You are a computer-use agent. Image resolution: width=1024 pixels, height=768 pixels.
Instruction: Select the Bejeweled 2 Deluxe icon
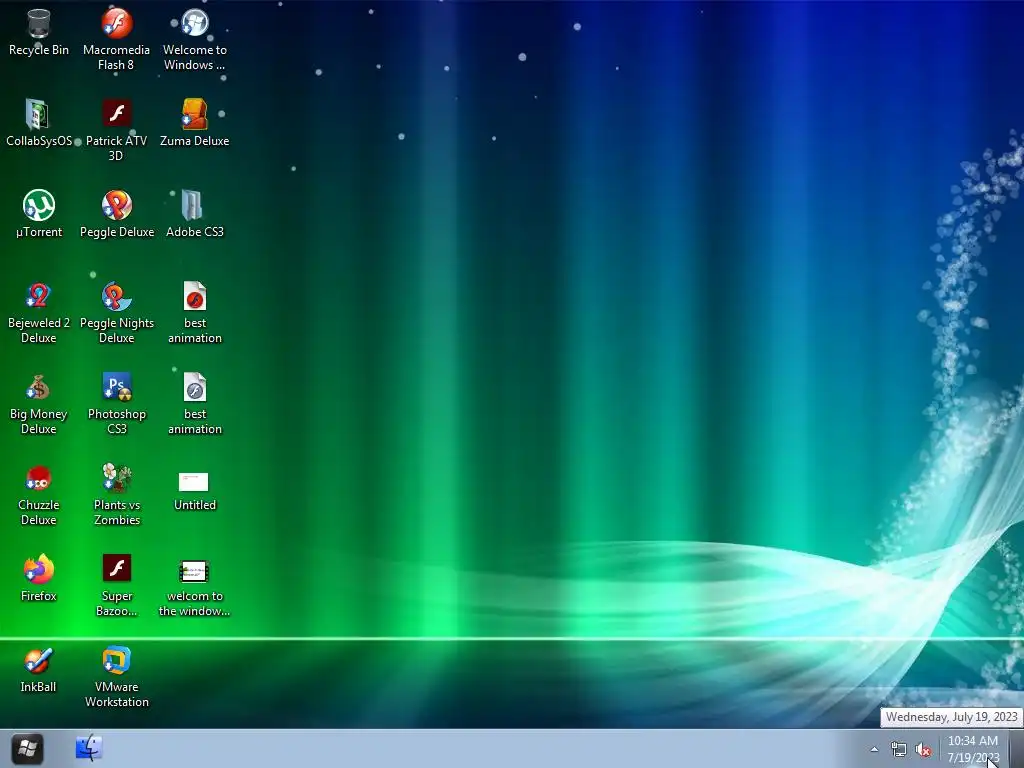coord(39,312)
